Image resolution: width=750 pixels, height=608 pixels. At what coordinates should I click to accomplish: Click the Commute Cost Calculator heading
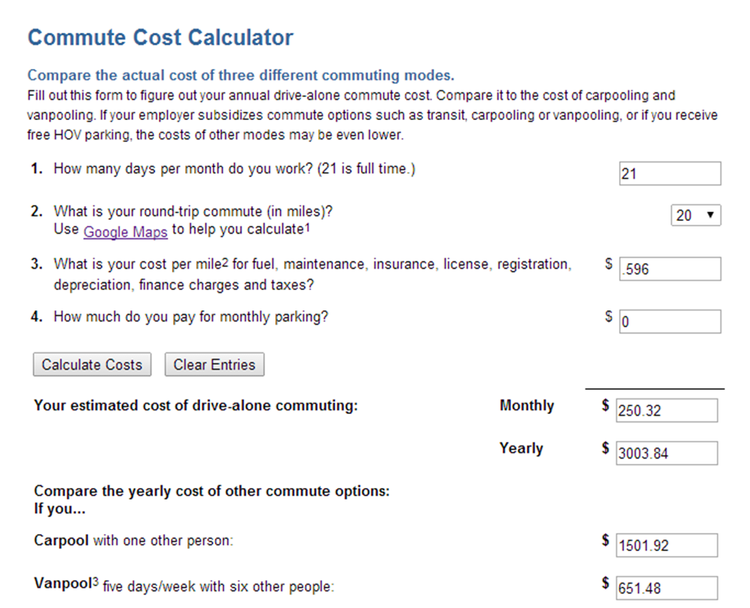pos(160,39)
